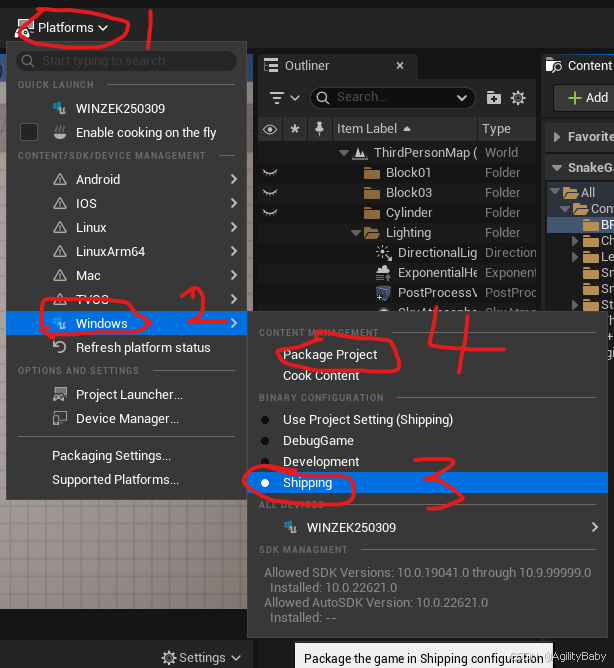This screenshot has width=614, height=668.
Task: Select Block01 folder in Outliner
Action: click(x=397, y=173)
